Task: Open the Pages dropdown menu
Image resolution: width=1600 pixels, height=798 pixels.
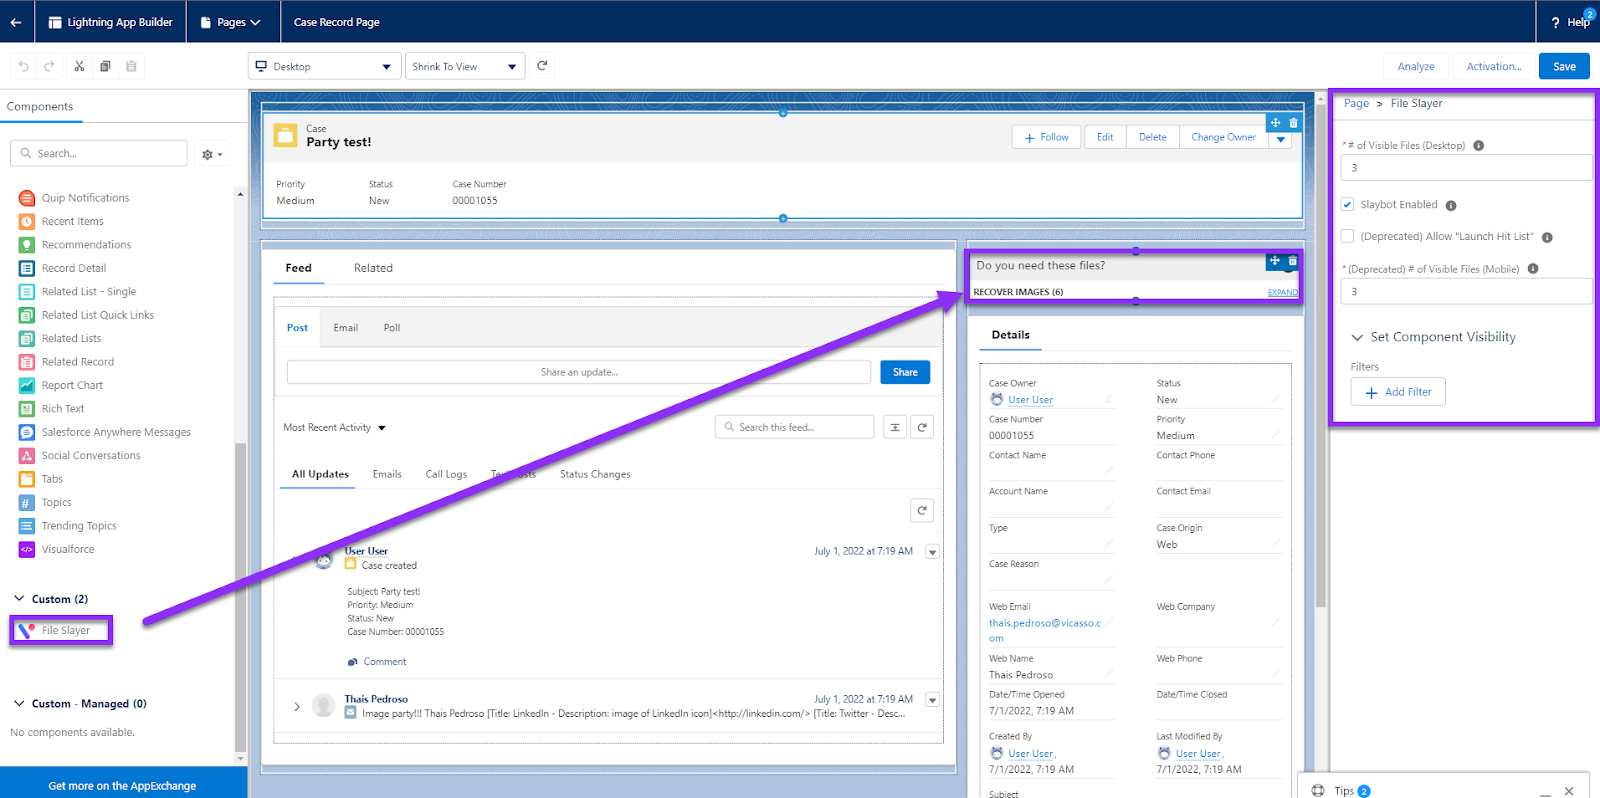Action: pos(231,22)
